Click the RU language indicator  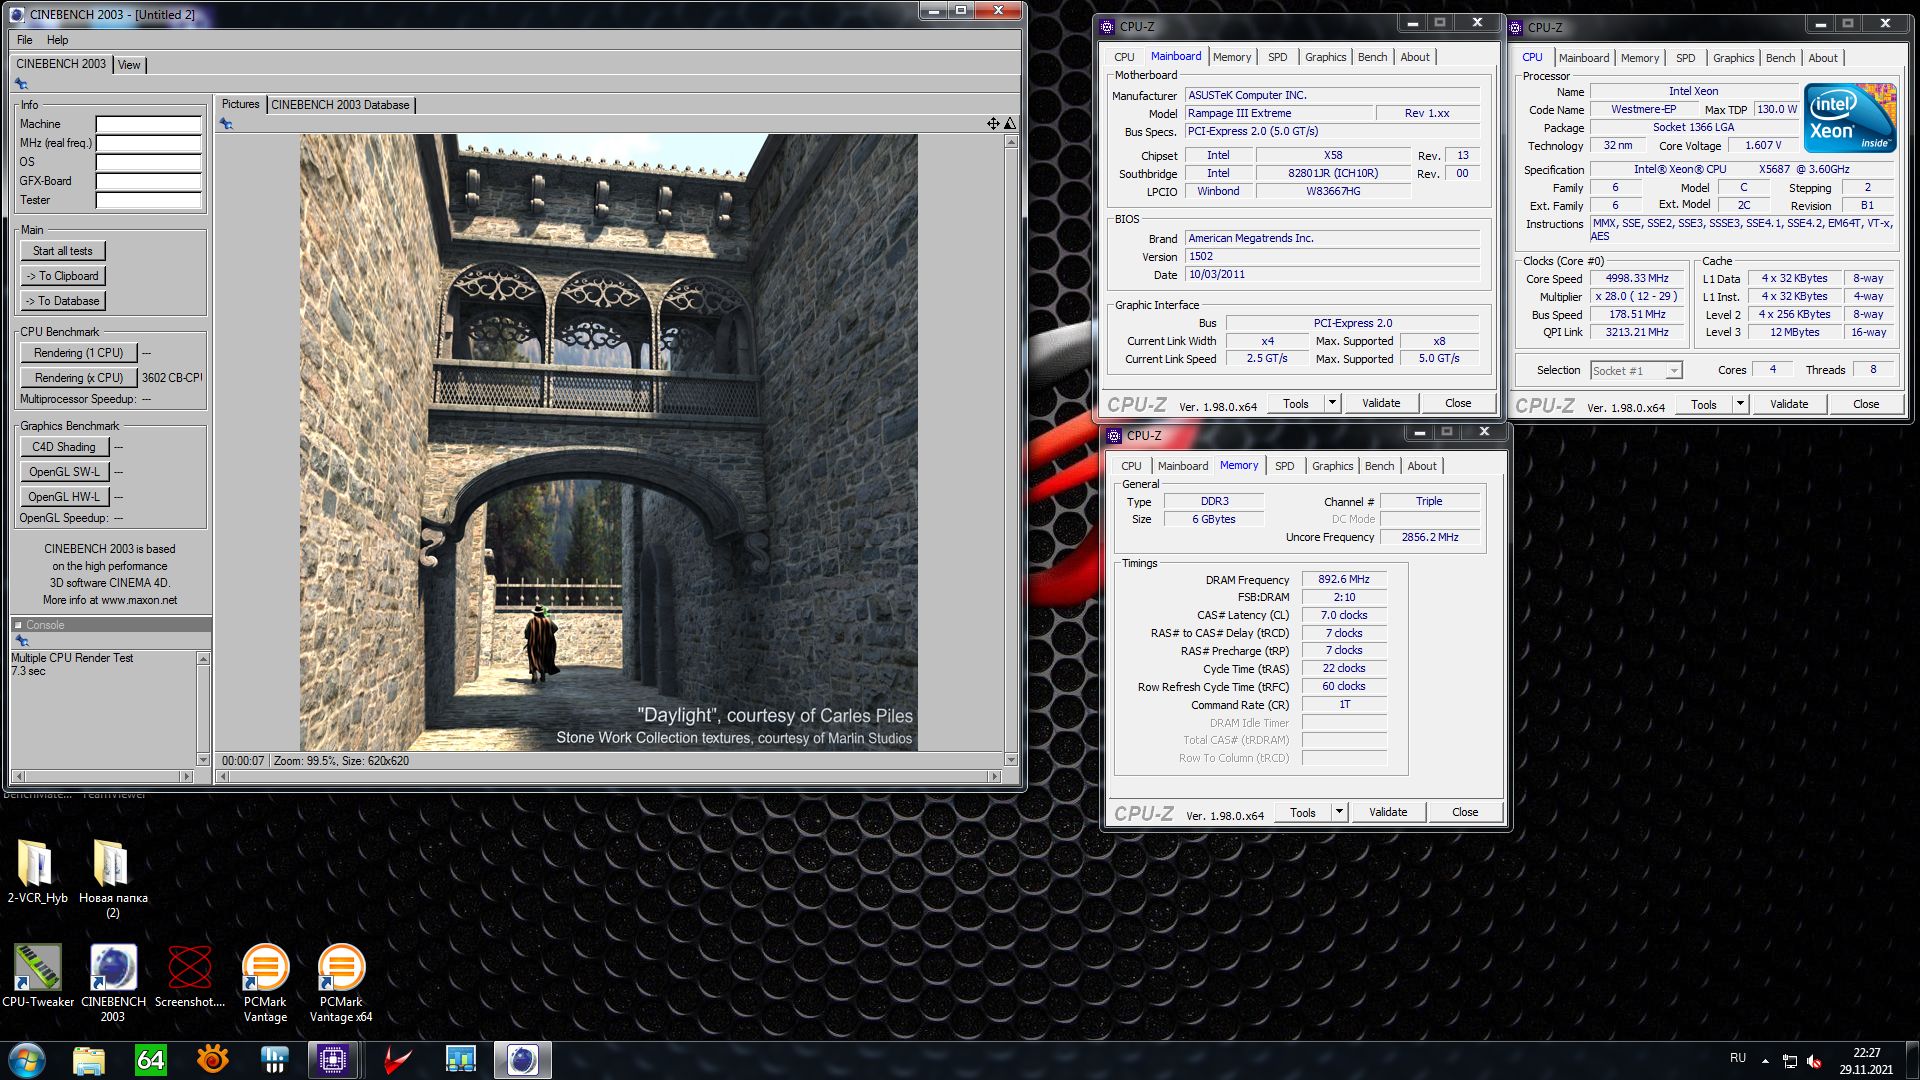(x=1738, y=1058)
